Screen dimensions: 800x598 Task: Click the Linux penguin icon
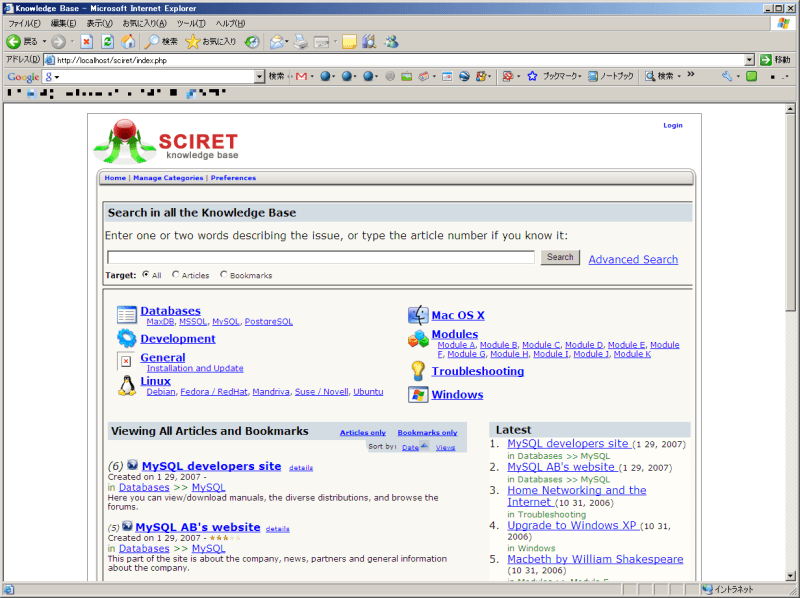tap(126, 386)
